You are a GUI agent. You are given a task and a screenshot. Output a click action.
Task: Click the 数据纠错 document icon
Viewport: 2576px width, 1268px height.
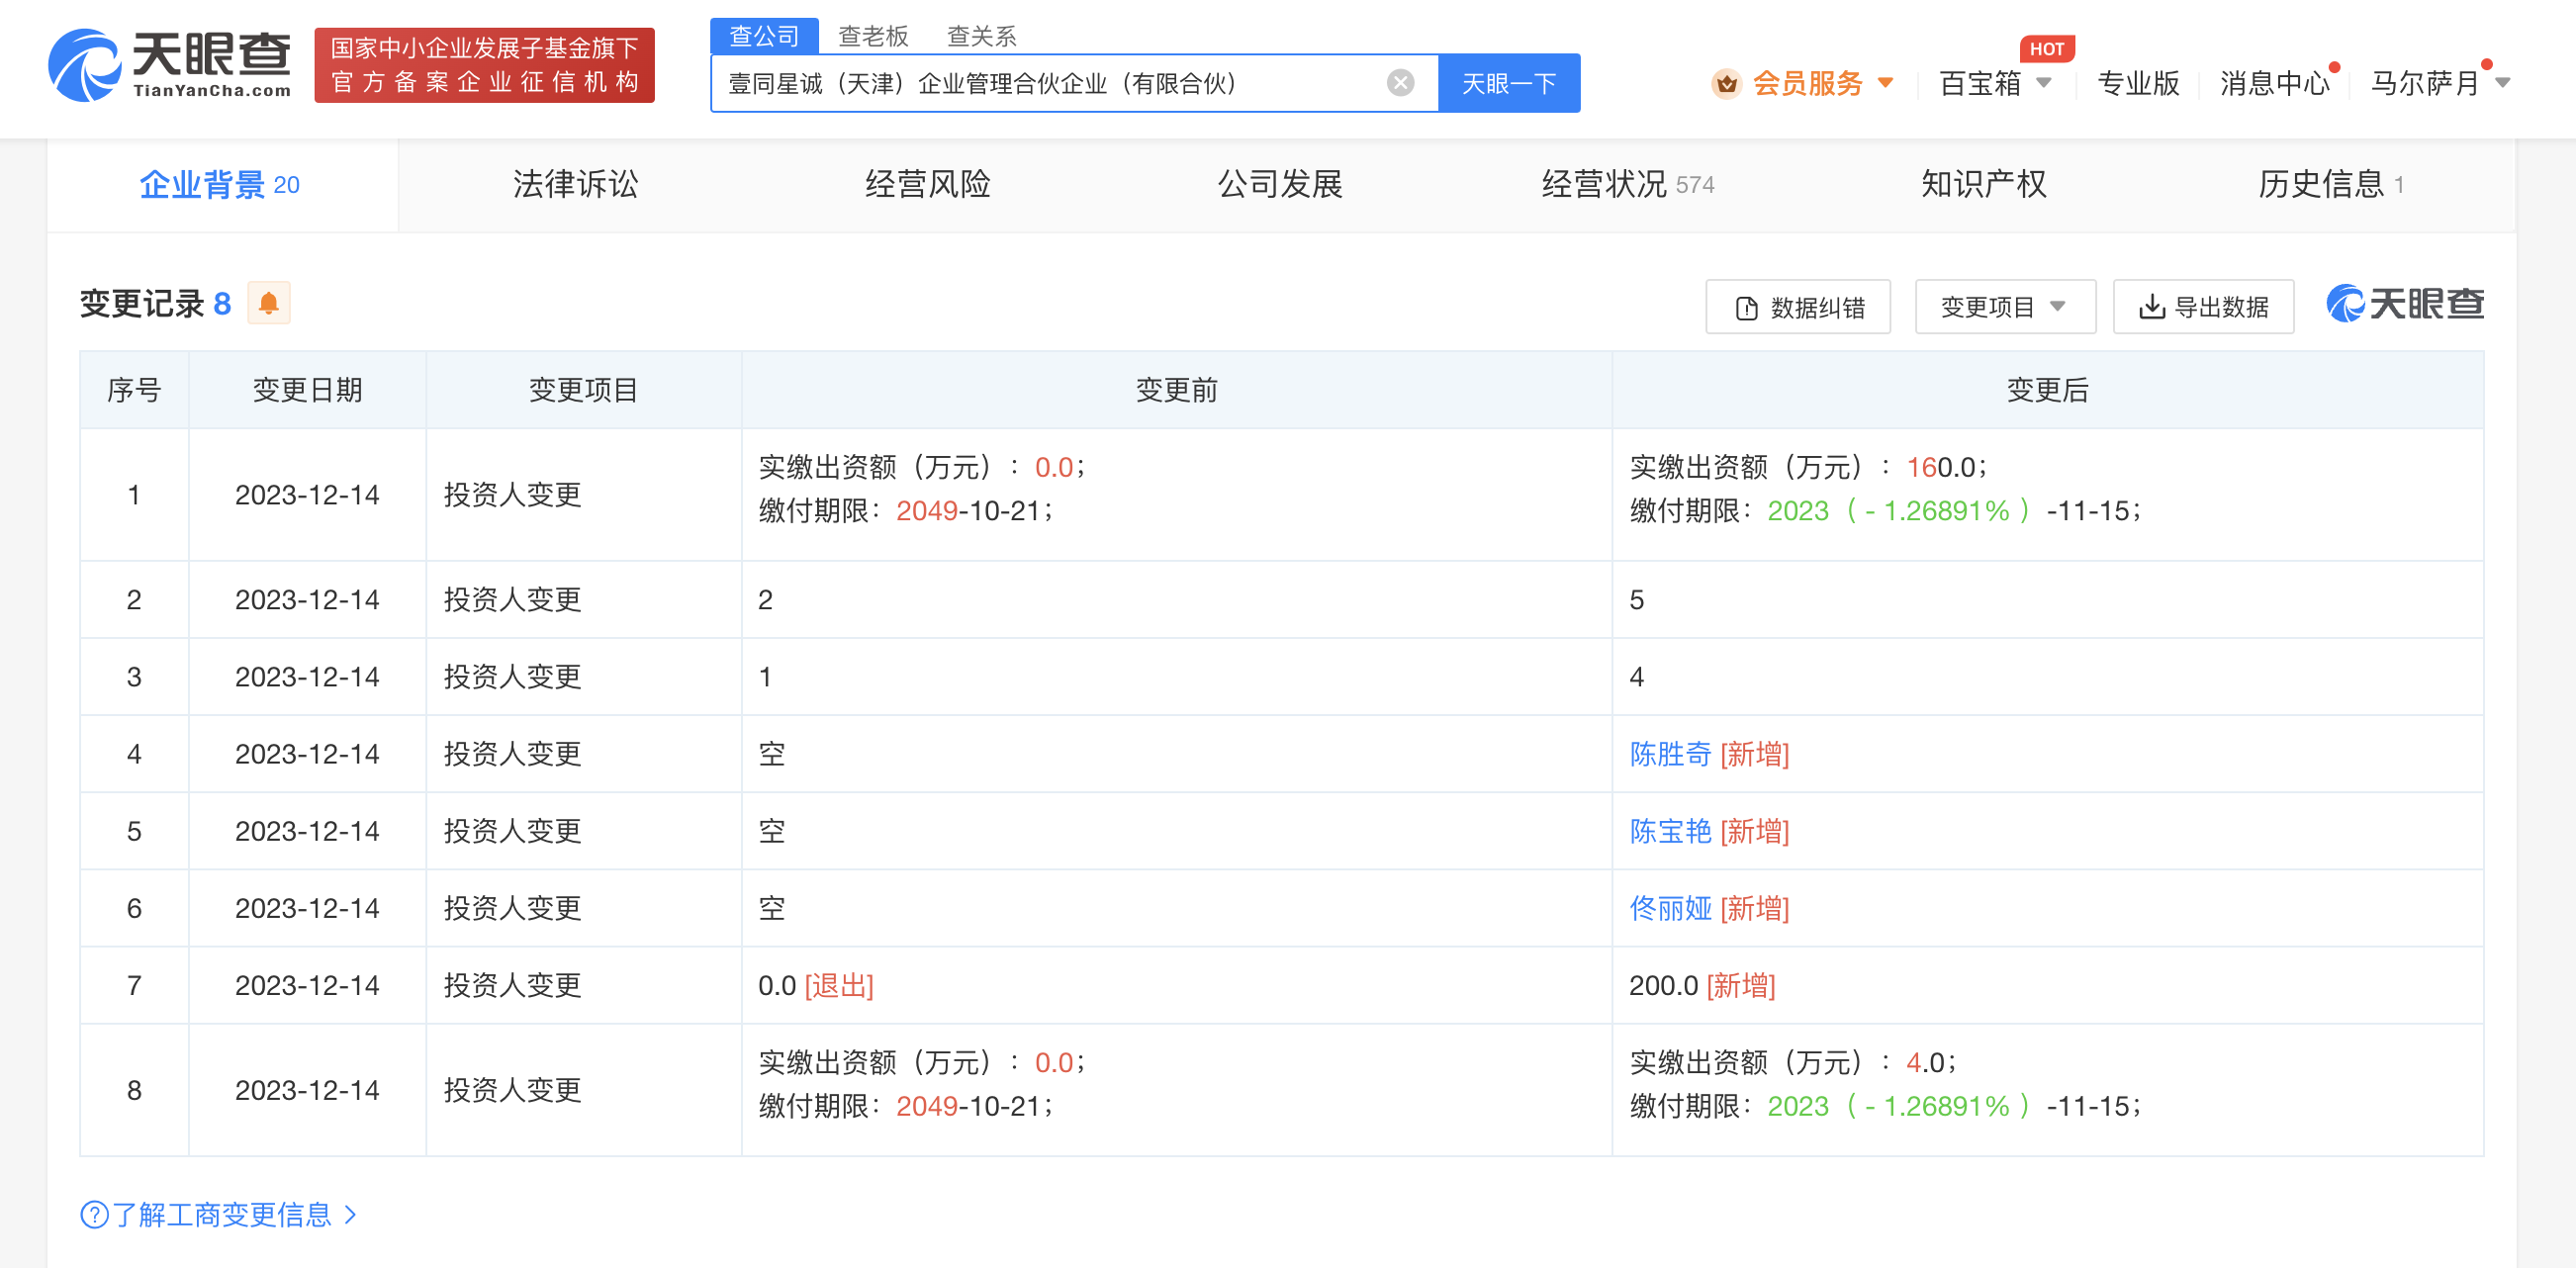pyautogui.click(x=1746, y=308)
